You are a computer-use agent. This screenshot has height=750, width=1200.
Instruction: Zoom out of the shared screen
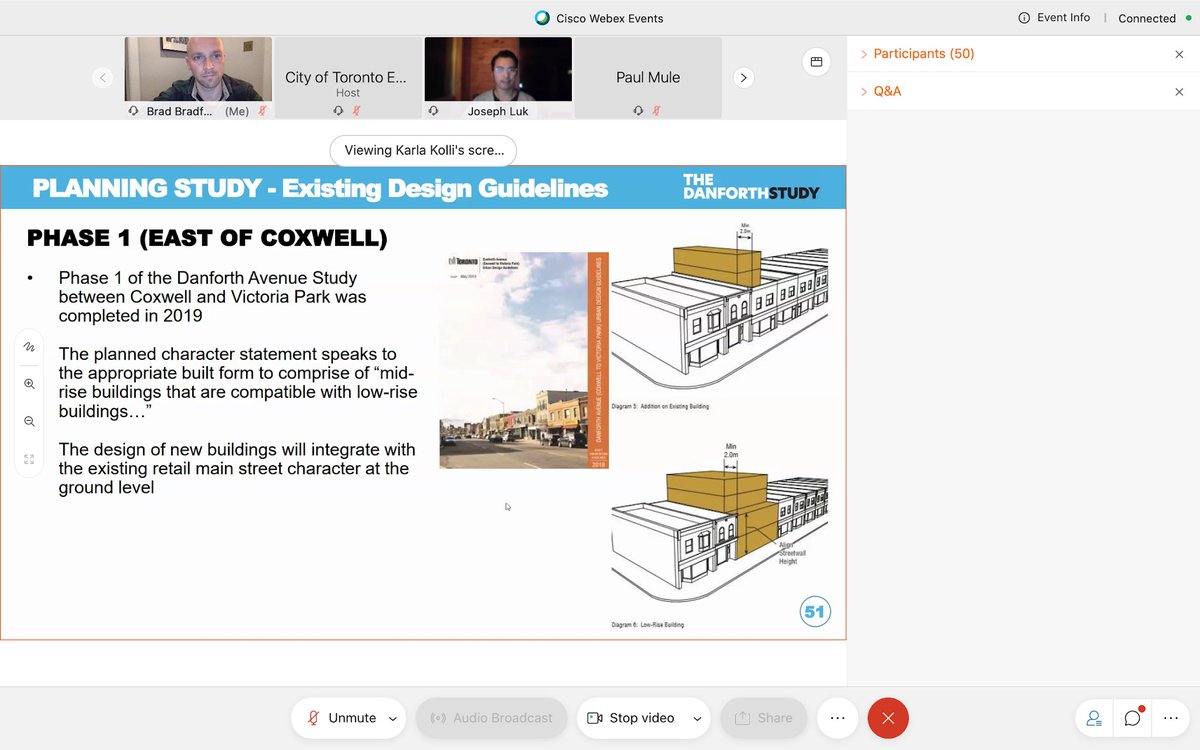pyautogui.click(x=29, y=422)
